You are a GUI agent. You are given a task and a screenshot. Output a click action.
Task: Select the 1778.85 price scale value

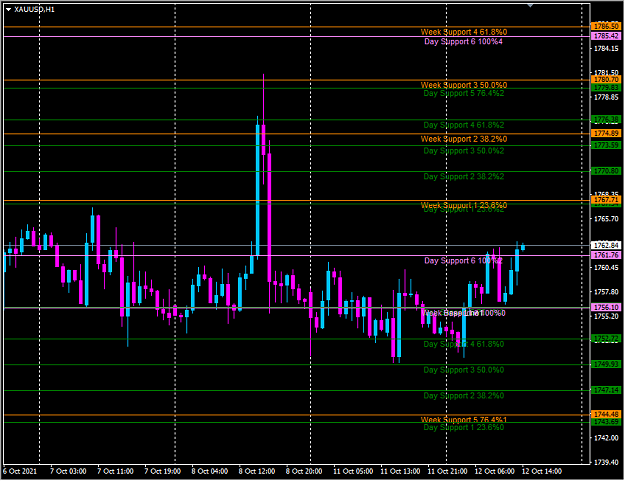click(x=606, y=97)
